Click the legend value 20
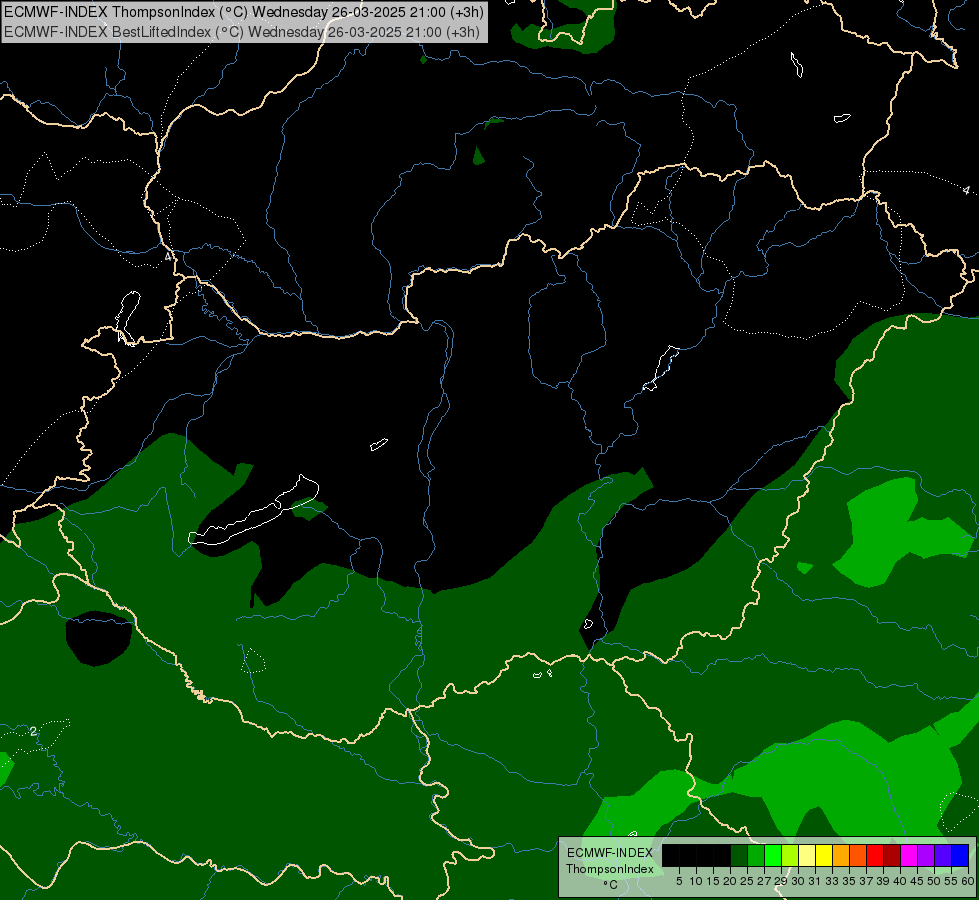The image size is (979, 900). pyautogui.click(x=730, y=881)
